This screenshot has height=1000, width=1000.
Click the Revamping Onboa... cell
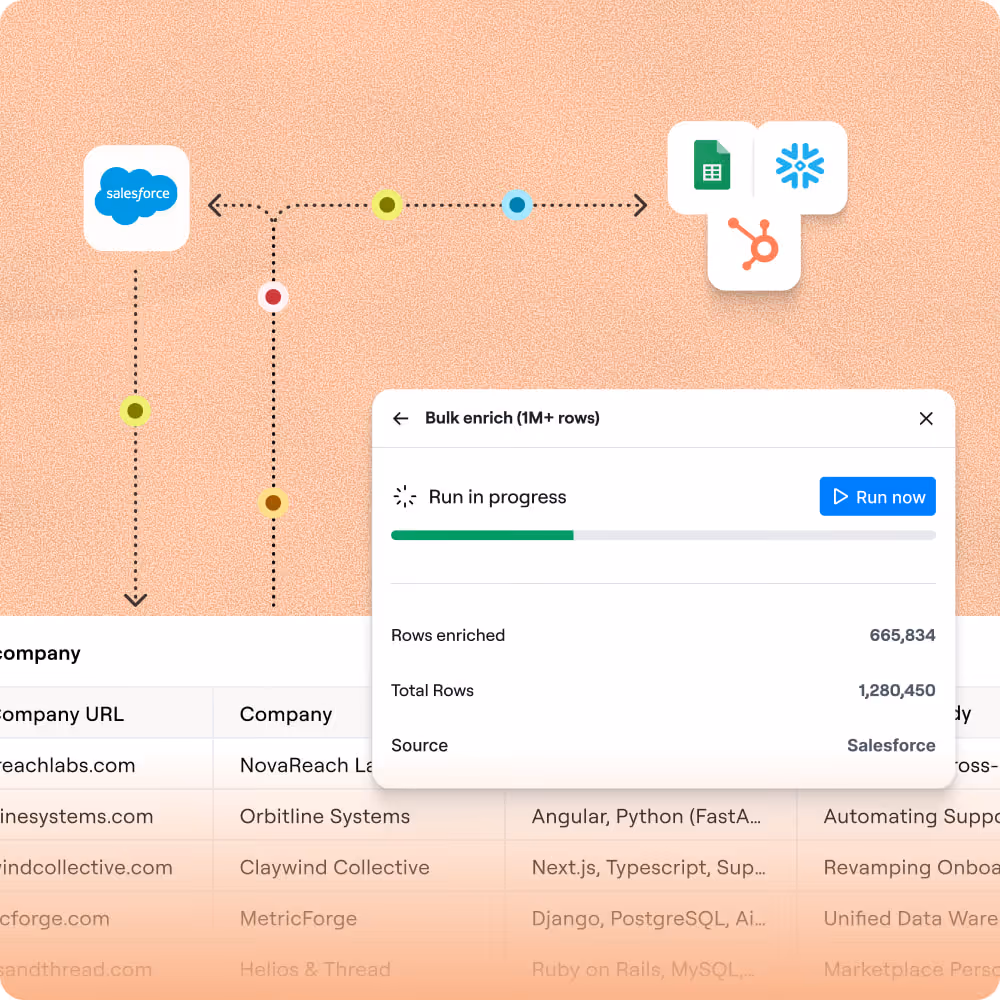[899, 867]
